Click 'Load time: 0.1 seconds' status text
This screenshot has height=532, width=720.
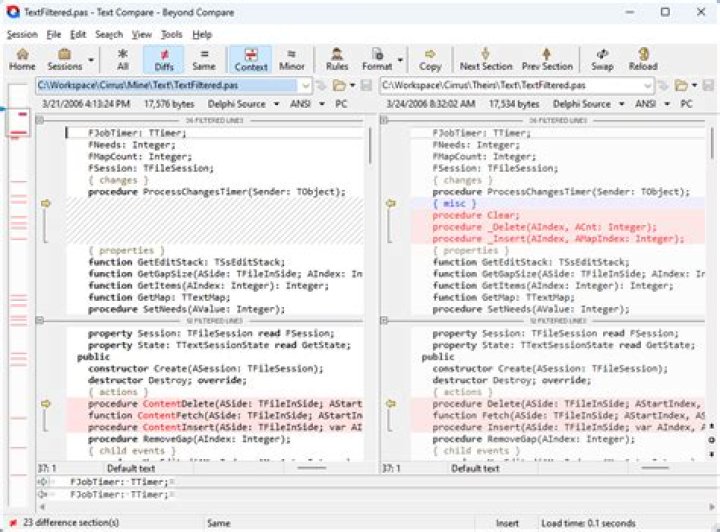click(588, 523)
